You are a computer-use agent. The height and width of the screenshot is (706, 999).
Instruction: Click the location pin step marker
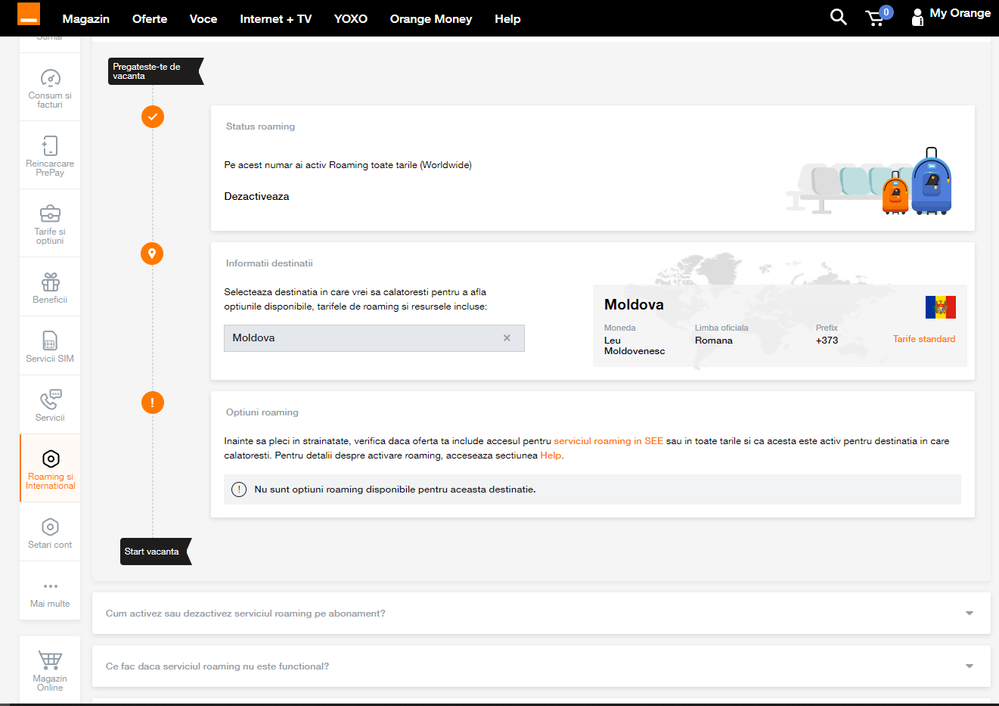[x=152, y=254]
